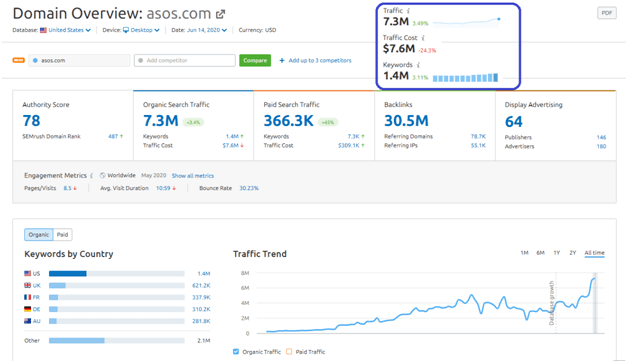Image resolution: width=628 pixels, height=363 pixels.
Task: Click the asos.com domain input field
Action: 79,60
